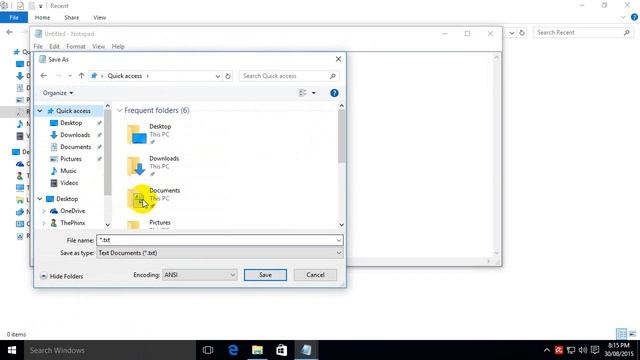The height and width of the screenshot is (360, 640).
Task: Select Videos in the navigation tree
Action: point(69,183)
